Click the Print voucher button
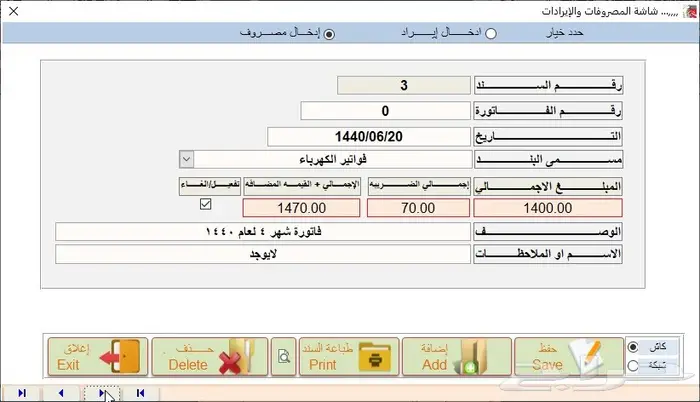Image resolution: width=700 pixels, height=402 pixels. coord(349,356)
